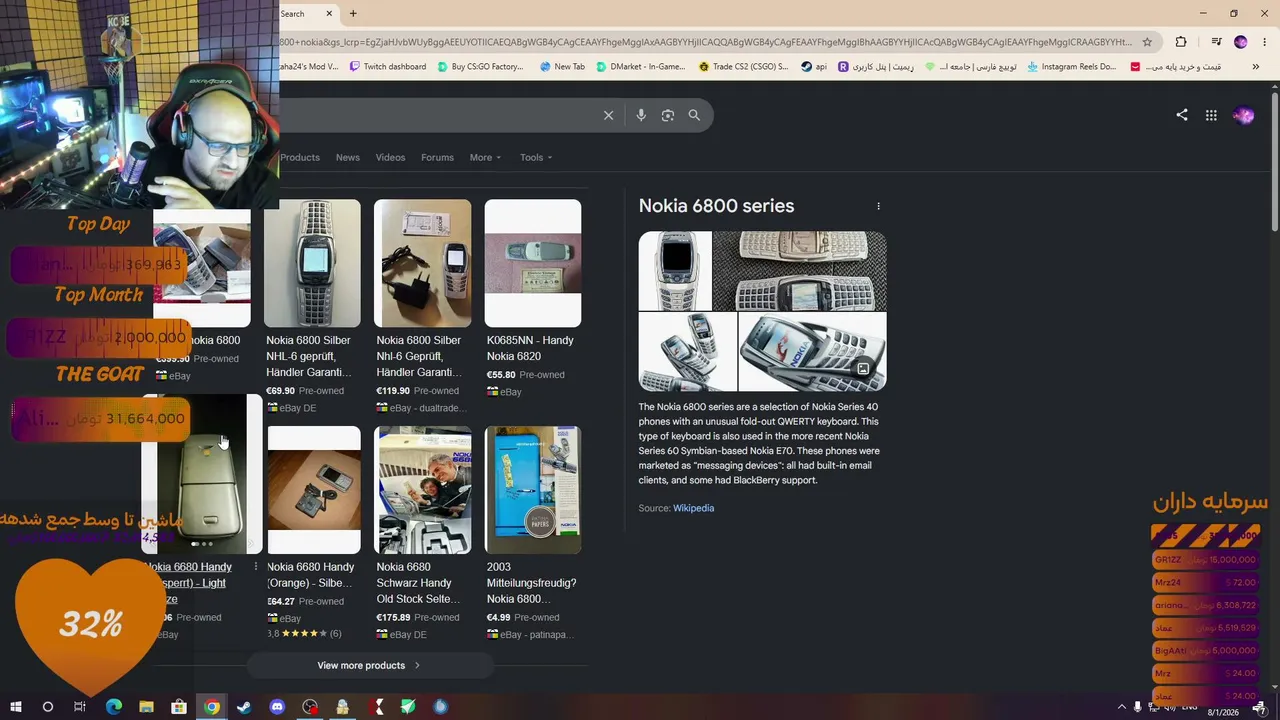The width and height of the screenshot is (1280, 720).
Task: Switch to the Videos results tab
Action: pos(390,157)
